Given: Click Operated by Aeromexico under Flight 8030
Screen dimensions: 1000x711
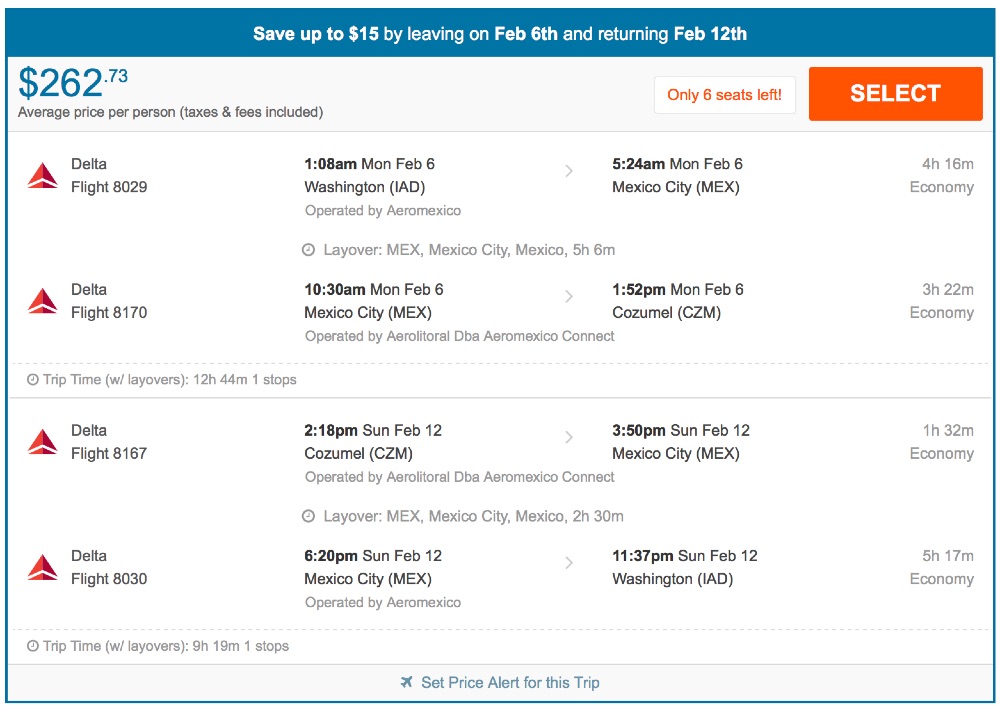Looking at the screenshot, I should click(x=384, y=602).
